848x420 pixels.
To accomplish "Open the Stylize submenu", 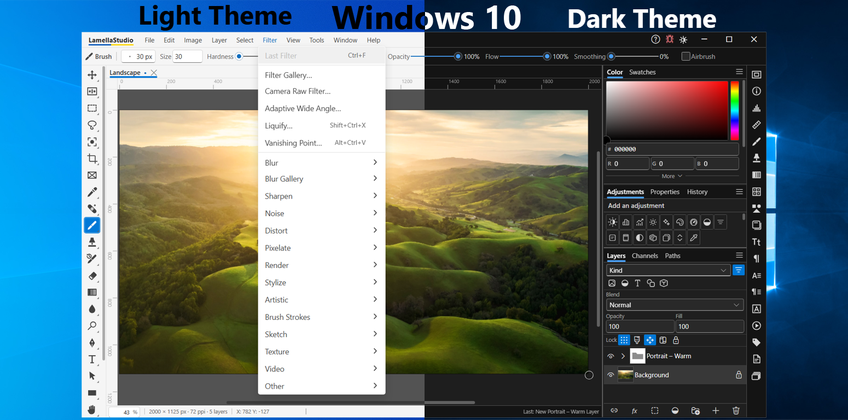I will pyautogui.click(x=322, y=283).
